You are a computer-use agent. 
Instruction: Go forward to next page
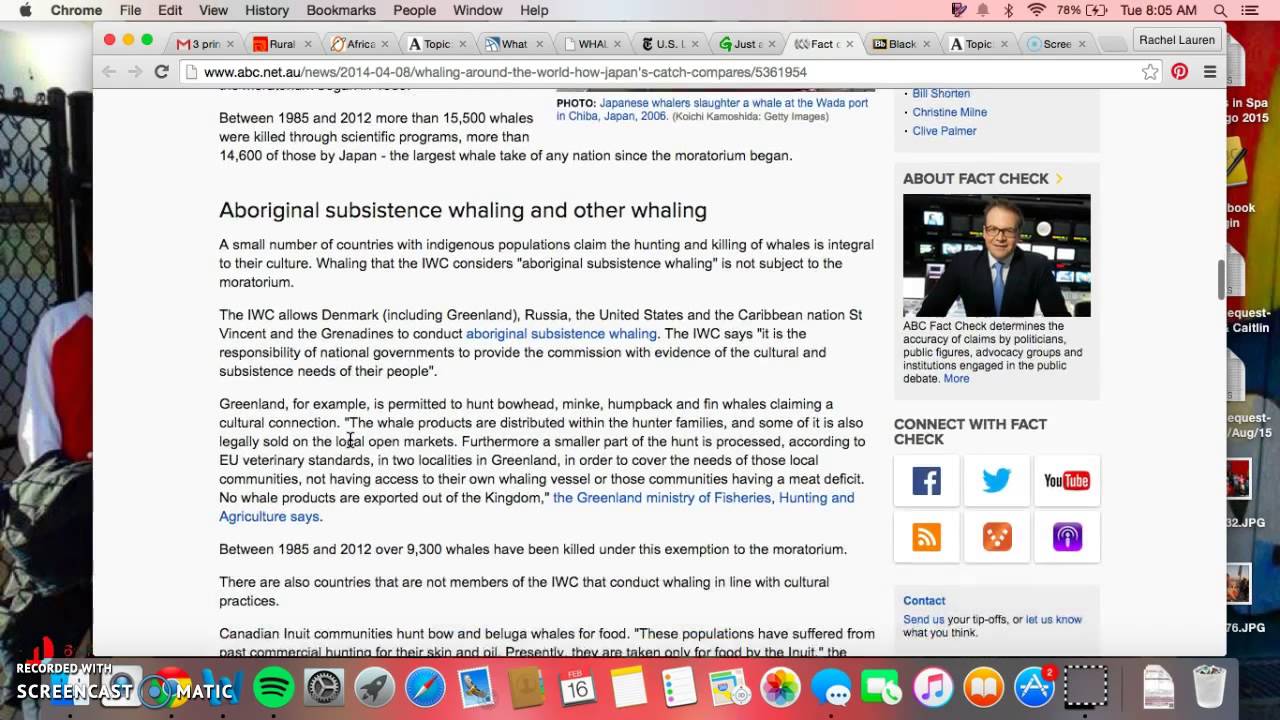click(134, 72)
